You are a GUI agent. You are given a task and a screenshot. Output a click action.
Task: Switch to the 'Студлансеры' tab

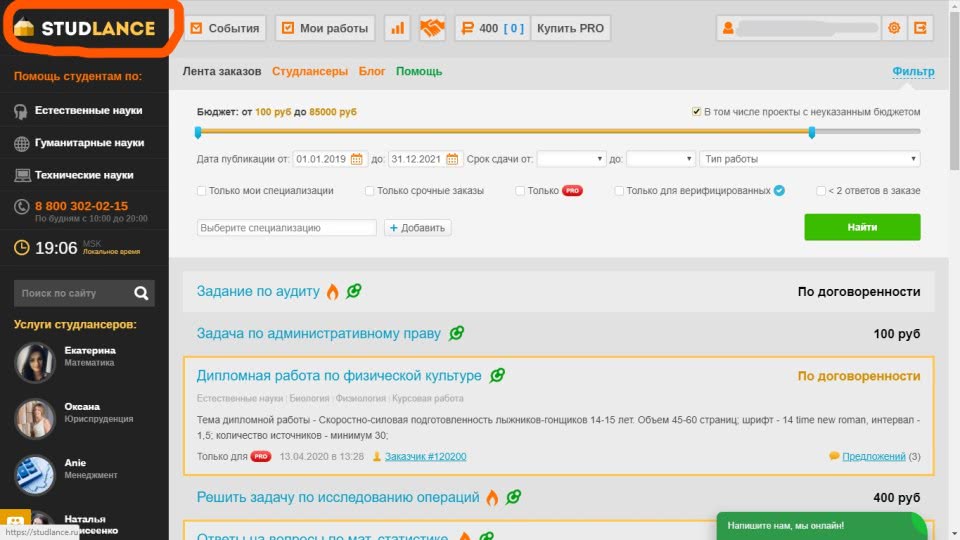tap(310, 72)
